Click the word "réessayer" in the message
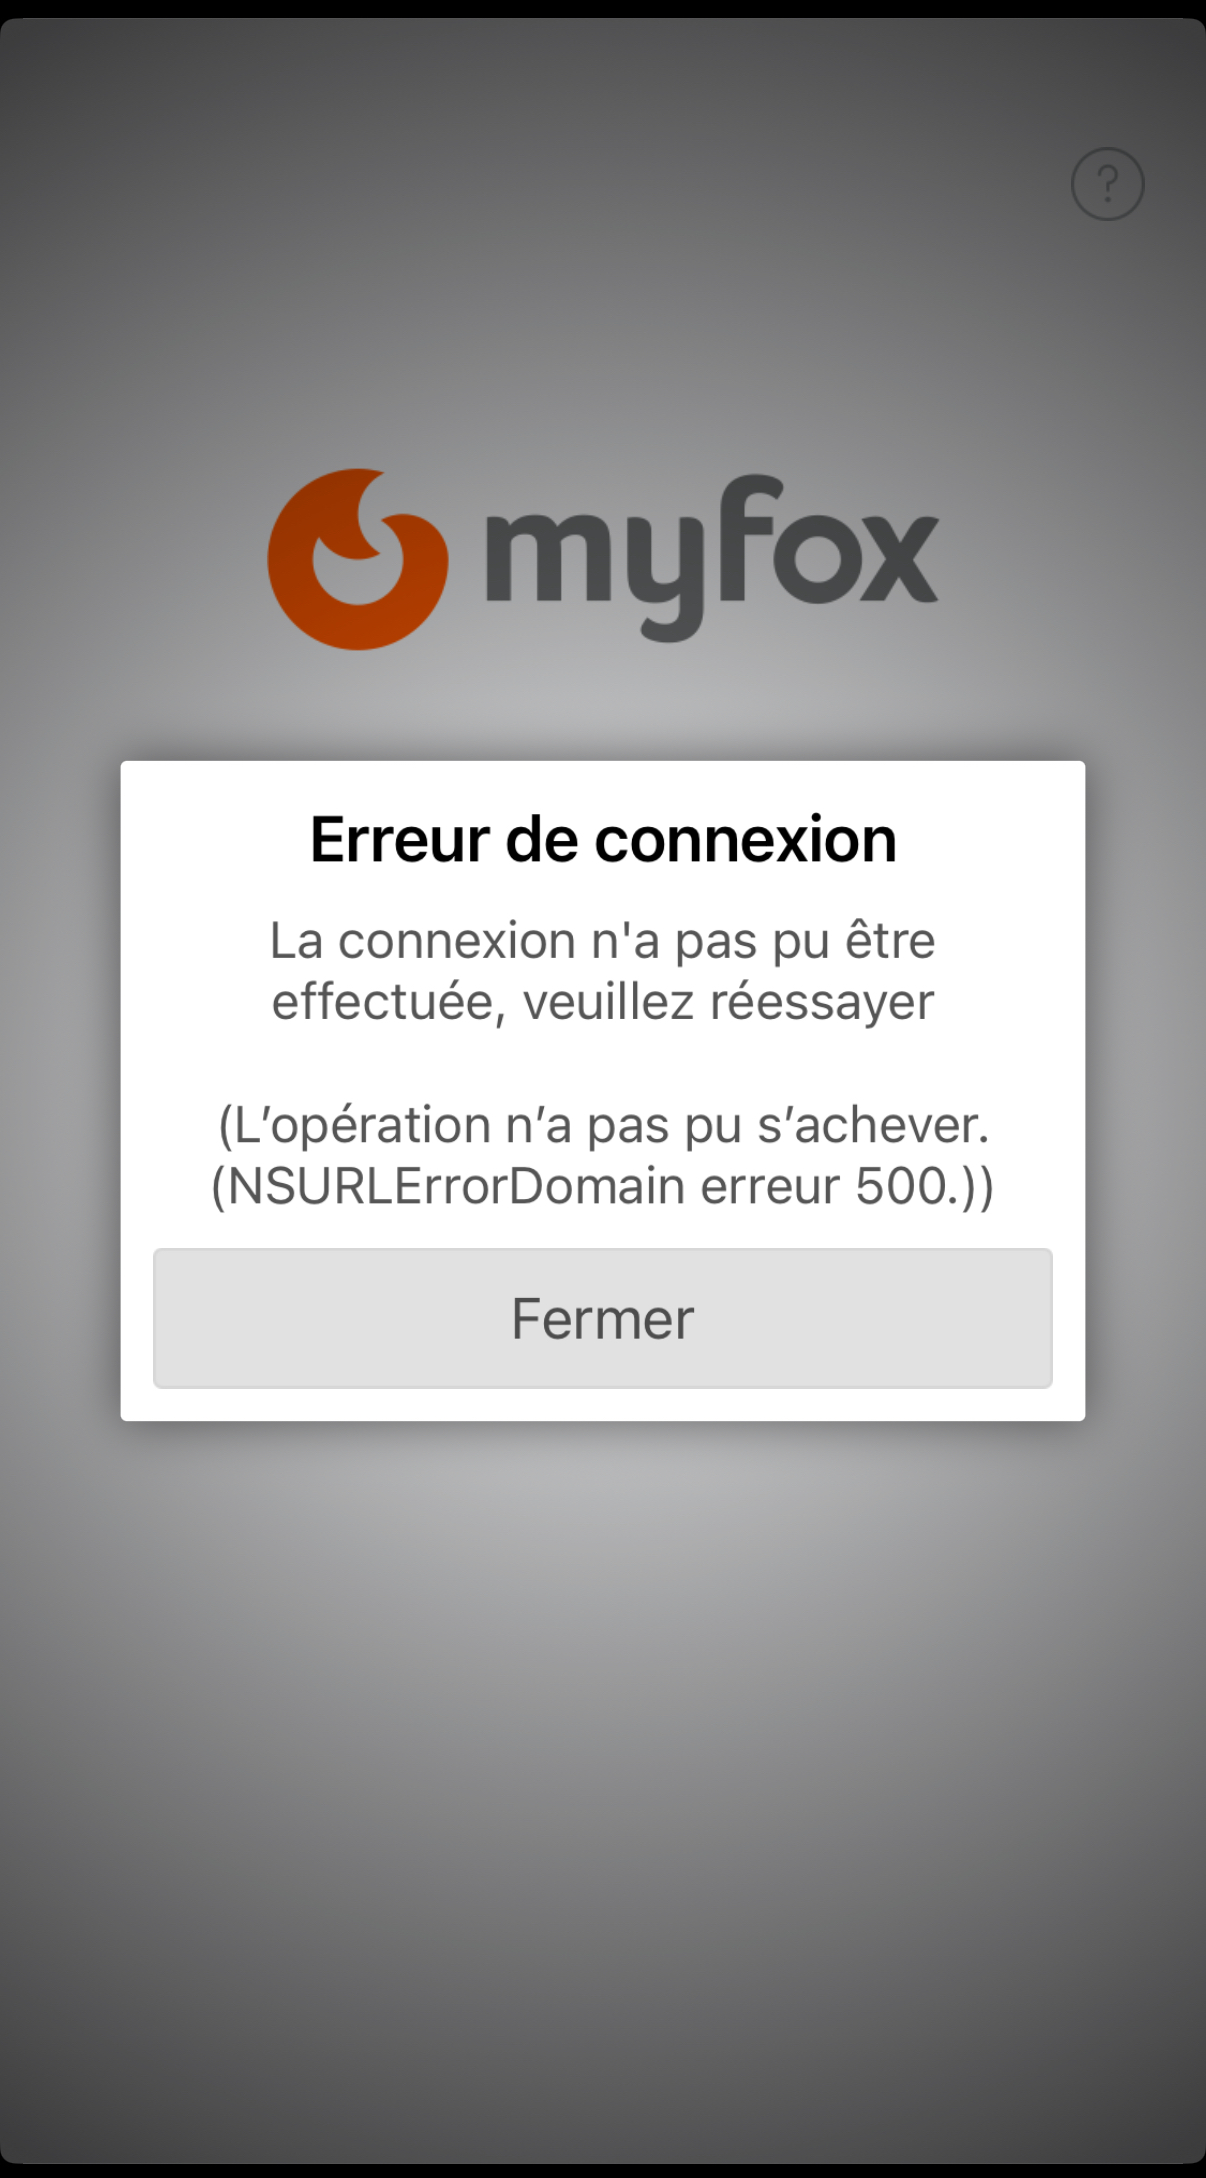Viewport: 1206px width, 2178px height. tap(822, 1002)
